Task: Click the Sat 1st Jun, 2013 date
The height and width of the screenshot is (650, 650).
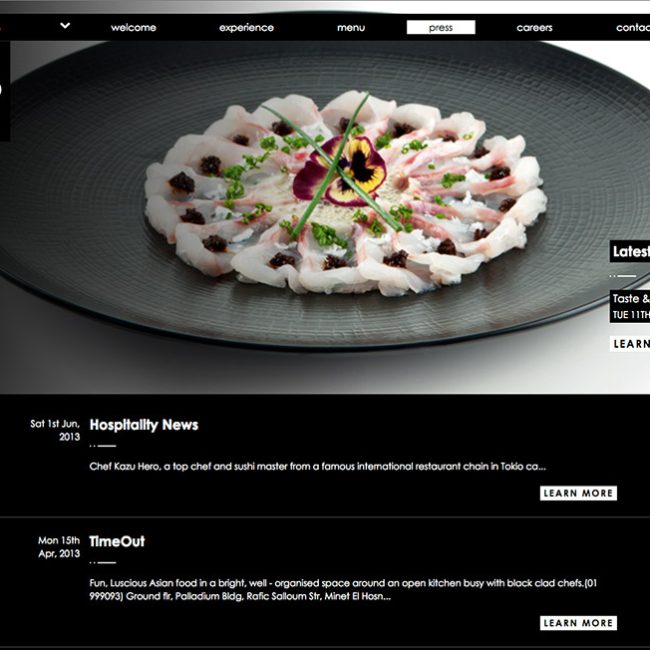Action: point(55,430)
